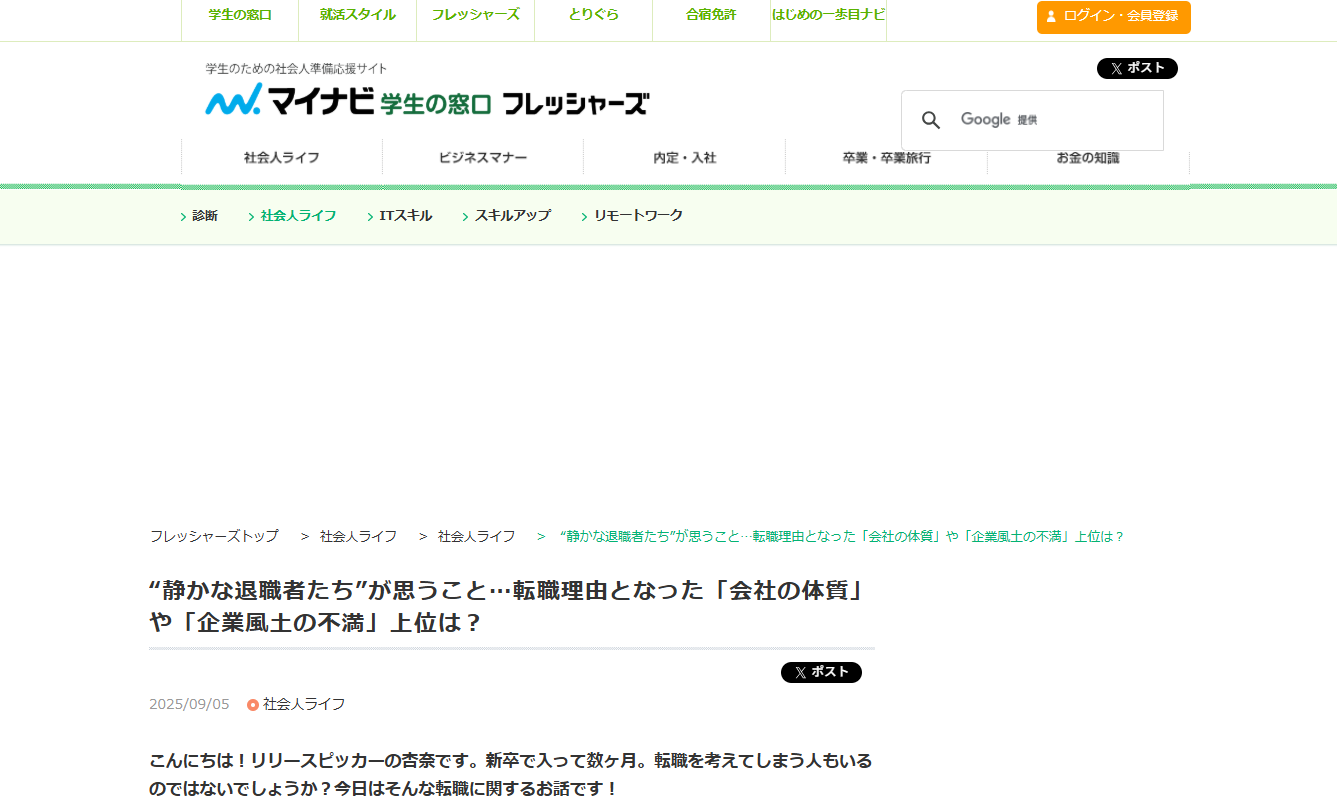Image resolution: width=1337 pixels, height=802 pixels.
Task: Click the login and member registration button
Action: (x=1113, y=17)
